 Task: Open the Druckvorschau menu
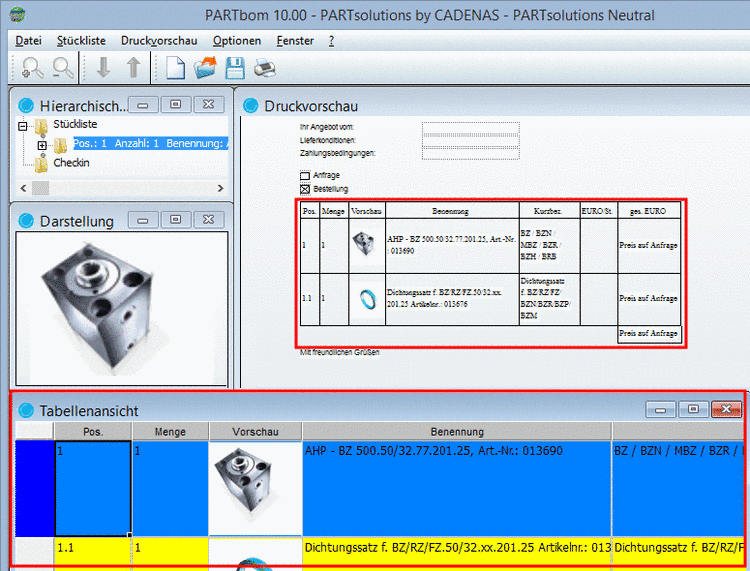159,41
